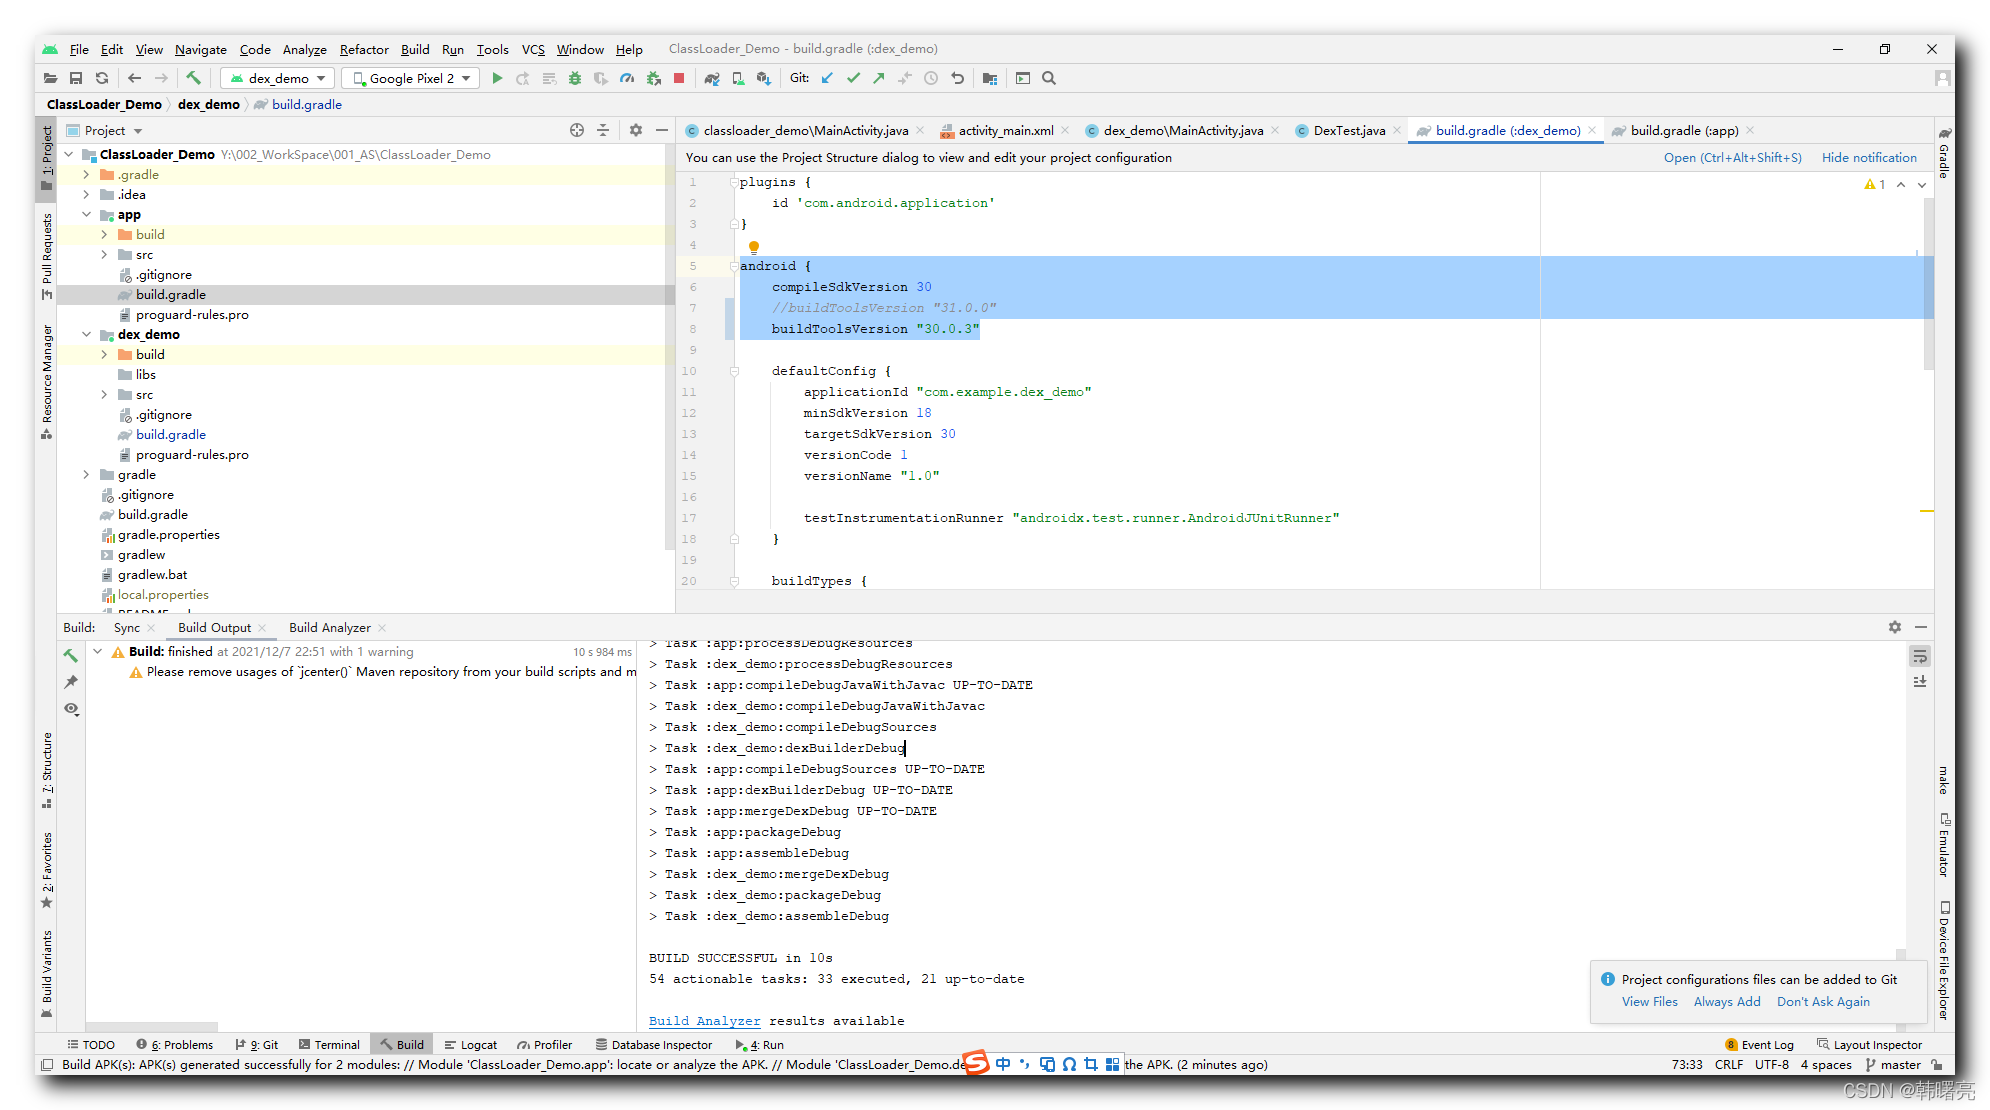
Task: Push commits using the Git arrow icon
Action: point(877,78)
